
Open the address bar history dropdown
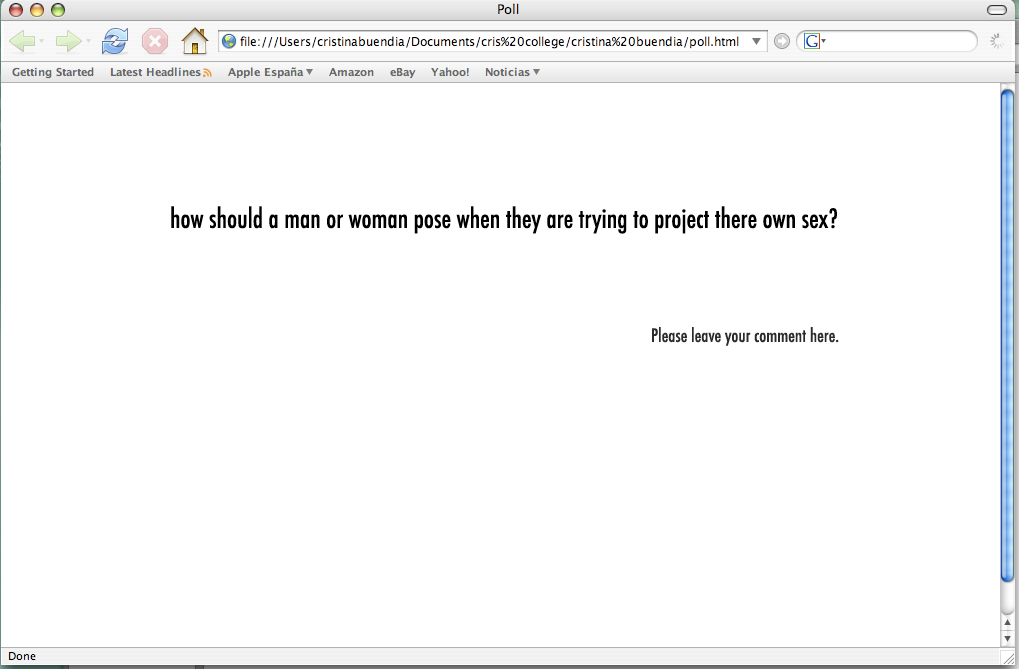(757, 42)
